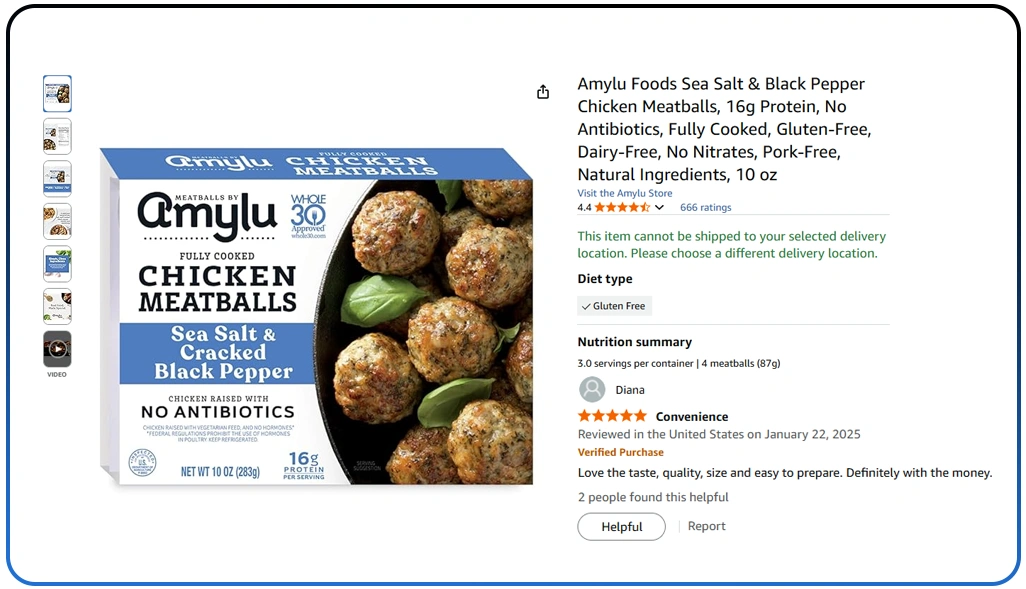Play the product video thumbnail
The width and height of the screenshot is (1026, 589).
pyautogui.click(x=57, y=349)
